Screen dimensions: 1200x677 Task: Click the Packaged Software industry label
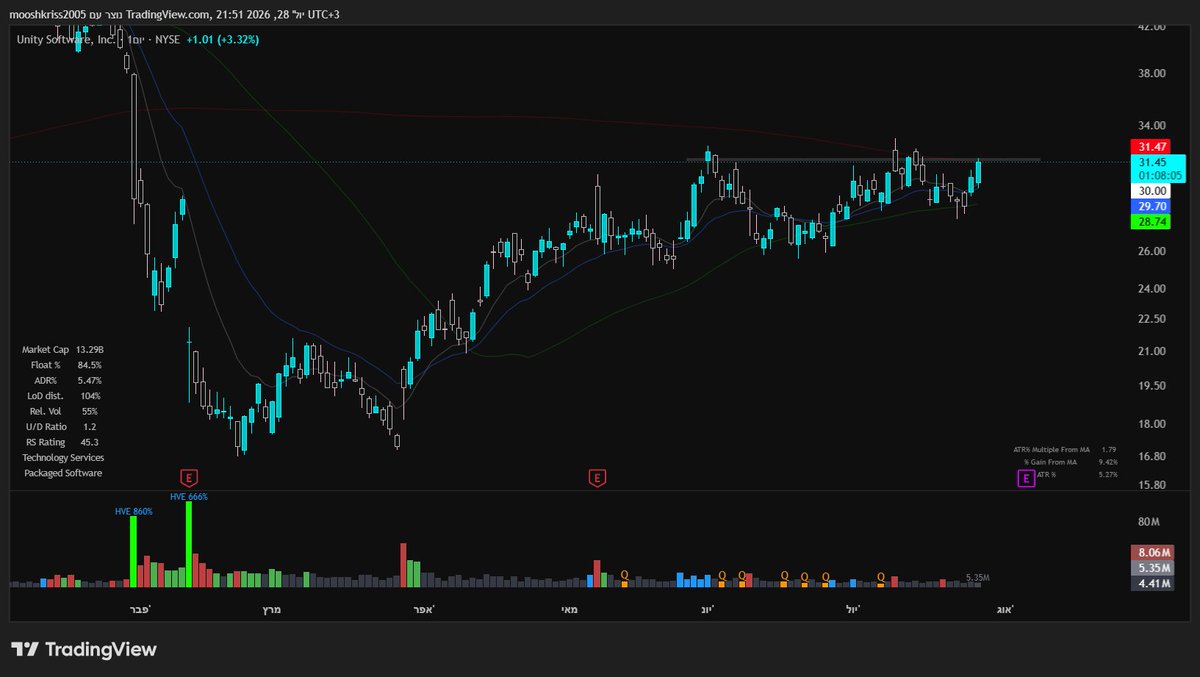[63, 473]
